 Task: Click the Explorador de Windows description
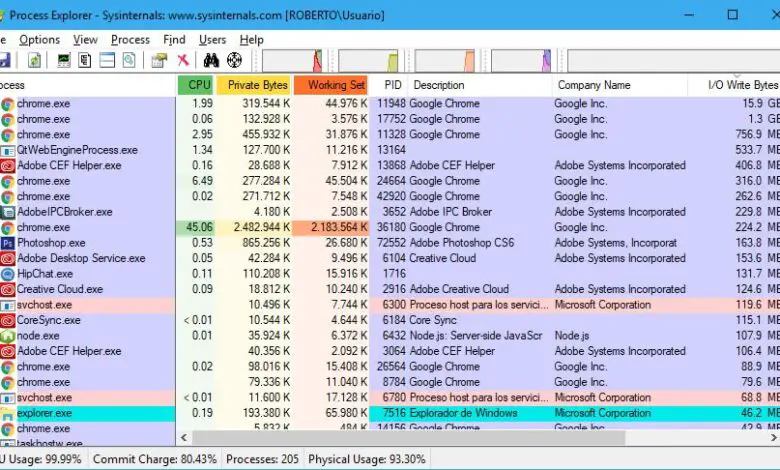tap(463, 413)
